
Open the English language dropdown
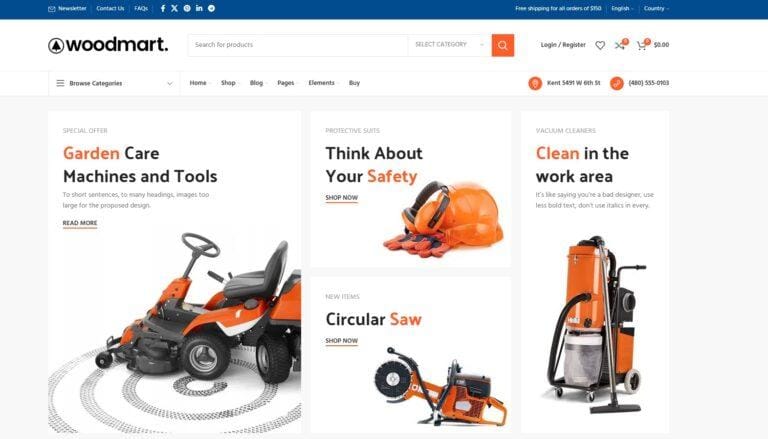click(x=622, y=8)
